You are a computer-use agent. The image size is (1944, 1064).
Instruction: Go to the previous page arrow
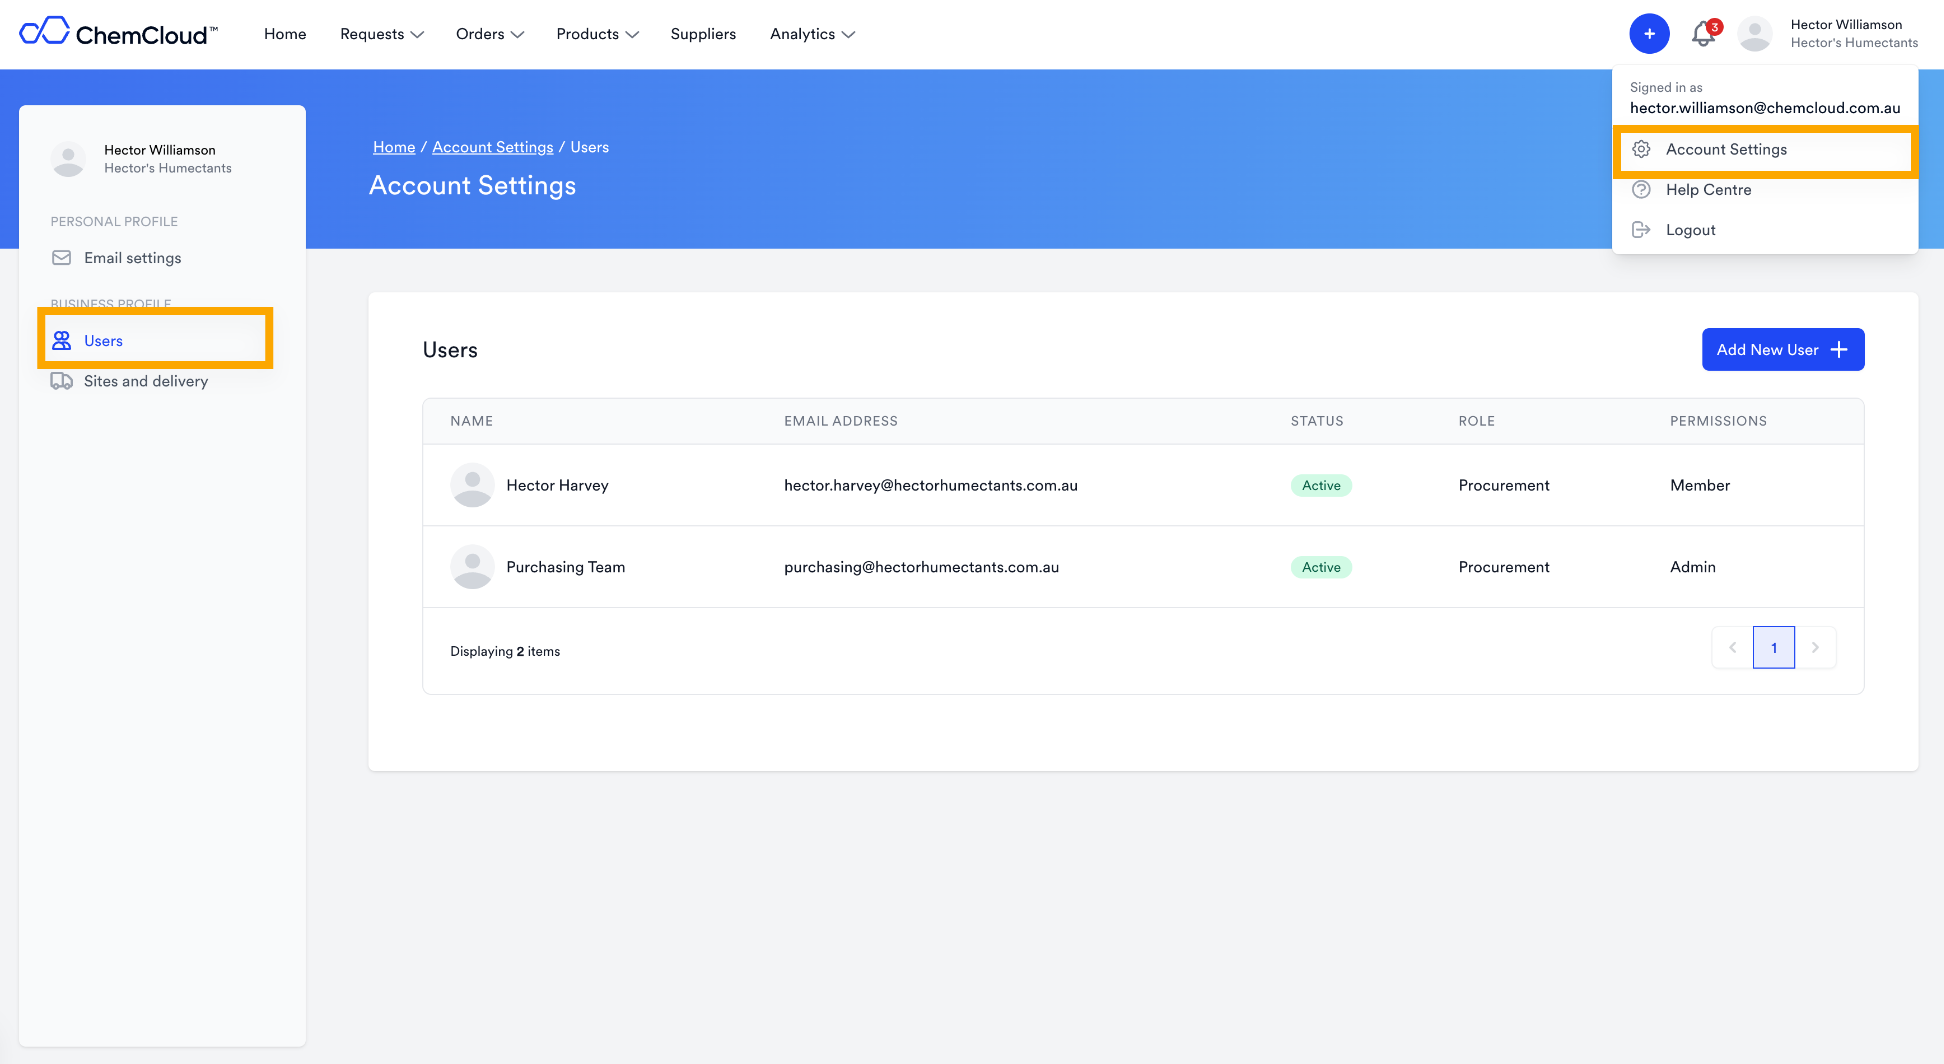[1732, 648]
